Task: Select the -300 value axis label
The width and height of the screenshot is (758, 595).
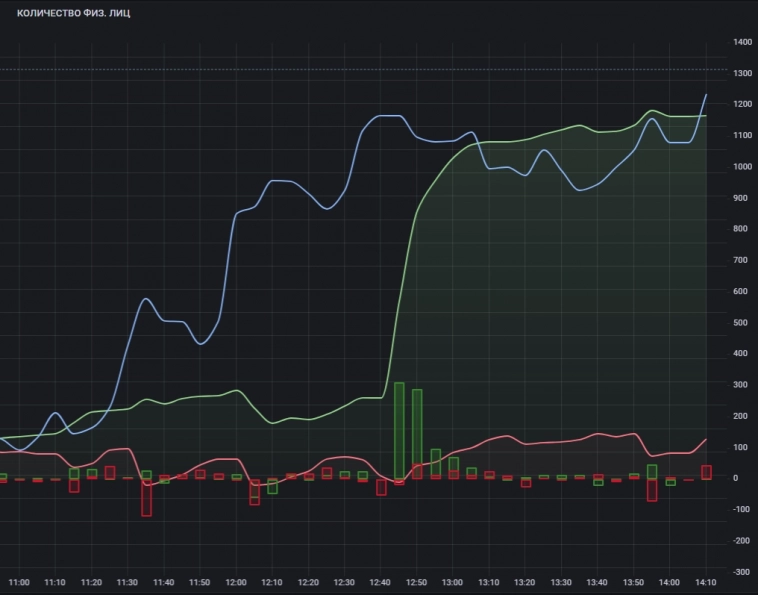Action: 742,571
